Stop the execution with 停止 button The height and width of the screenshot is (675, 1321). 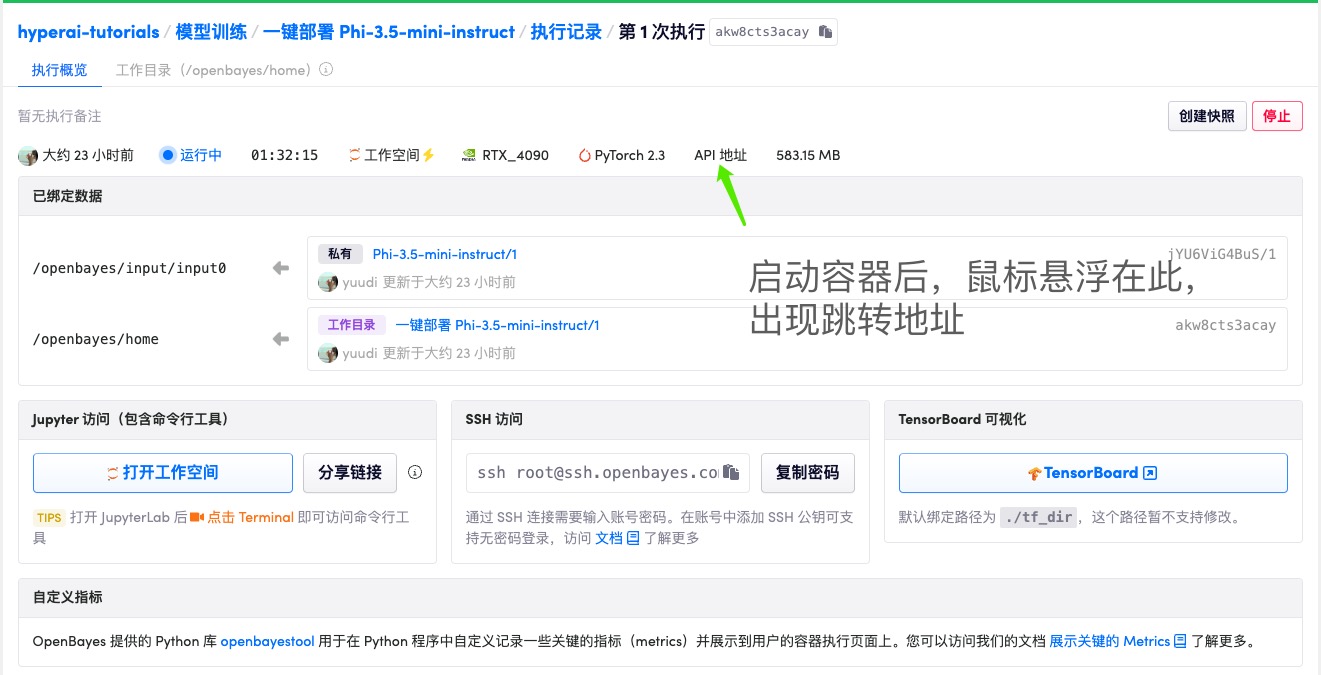pos(1277,116)
